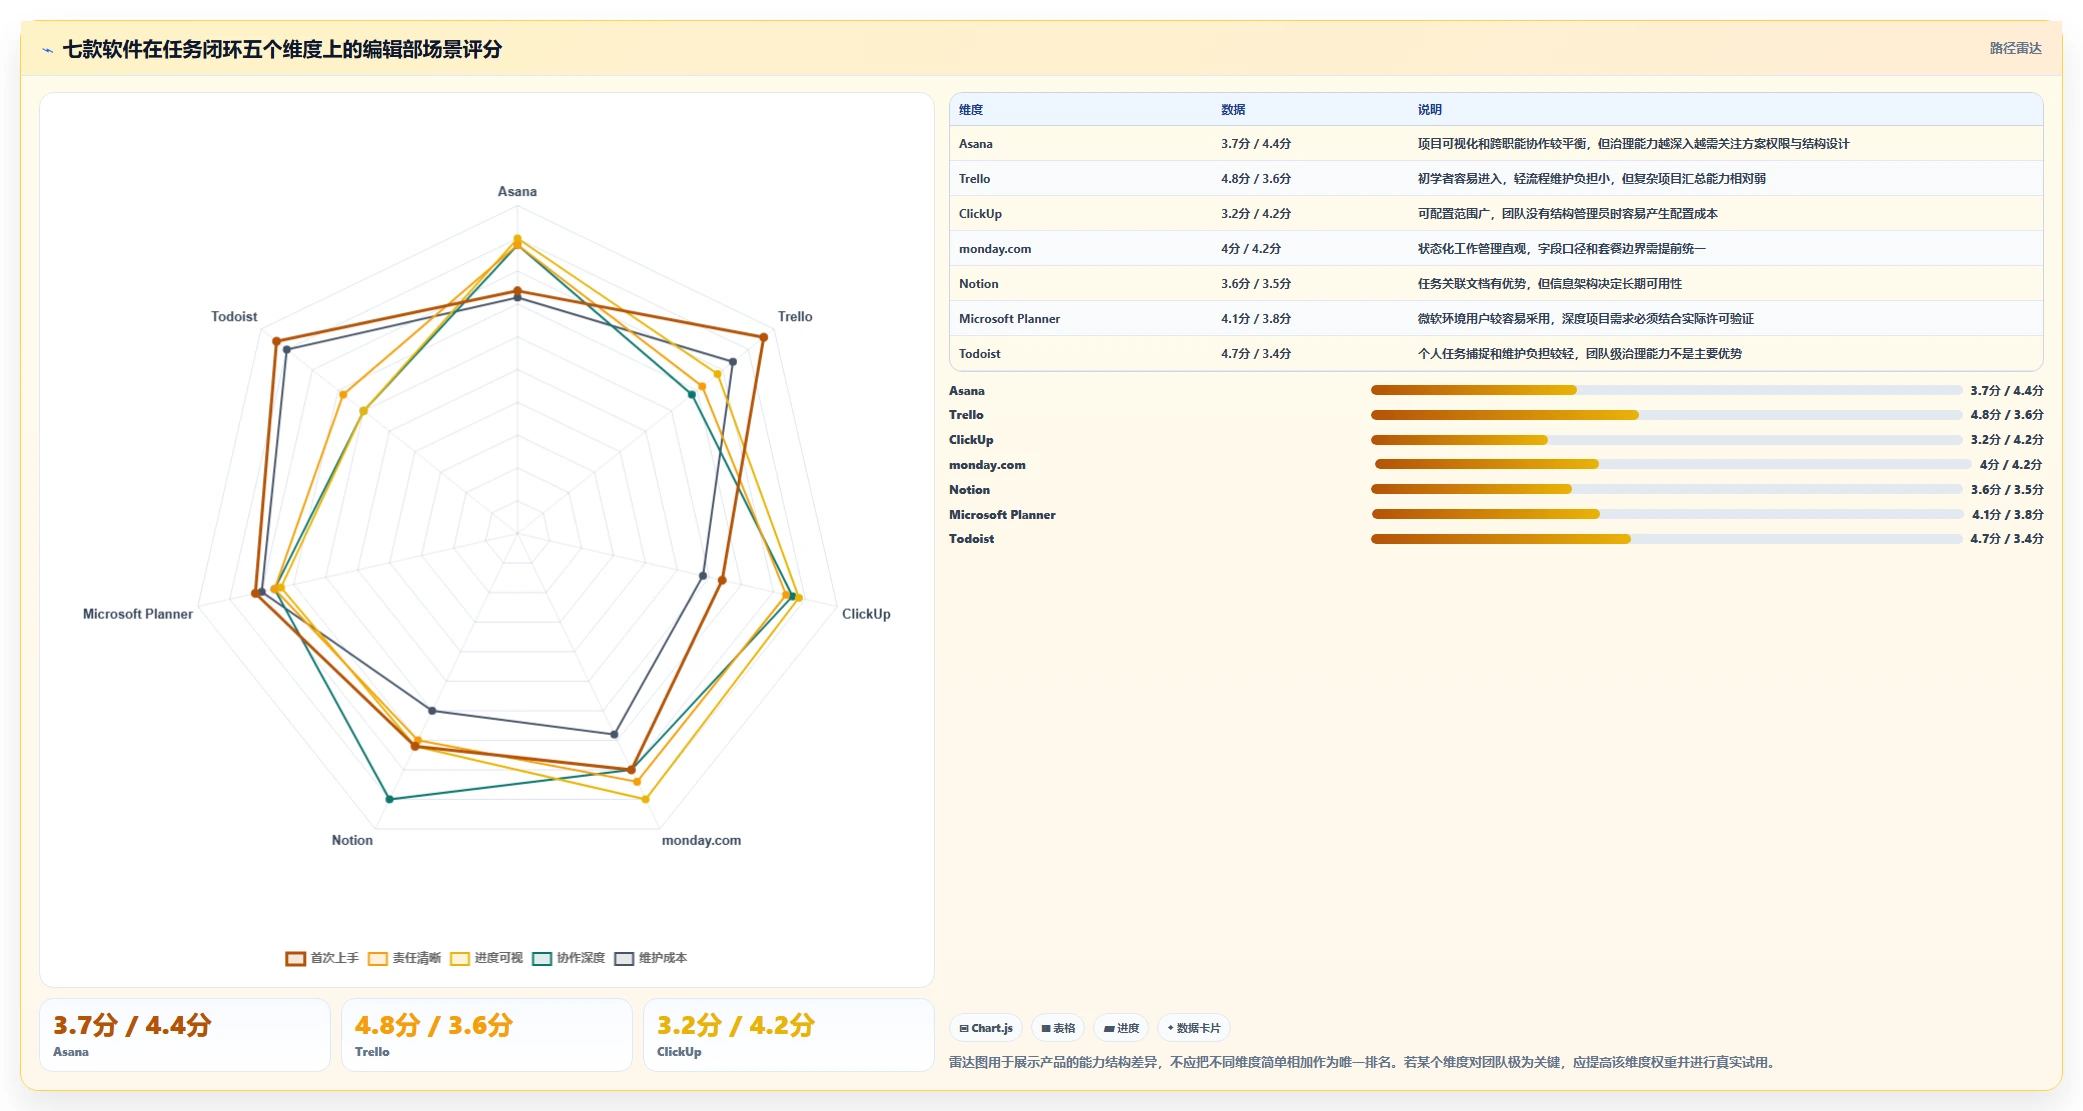Click the monday.com row name cell
This screenshot has width=2083, height=1111.
point(995,249)
